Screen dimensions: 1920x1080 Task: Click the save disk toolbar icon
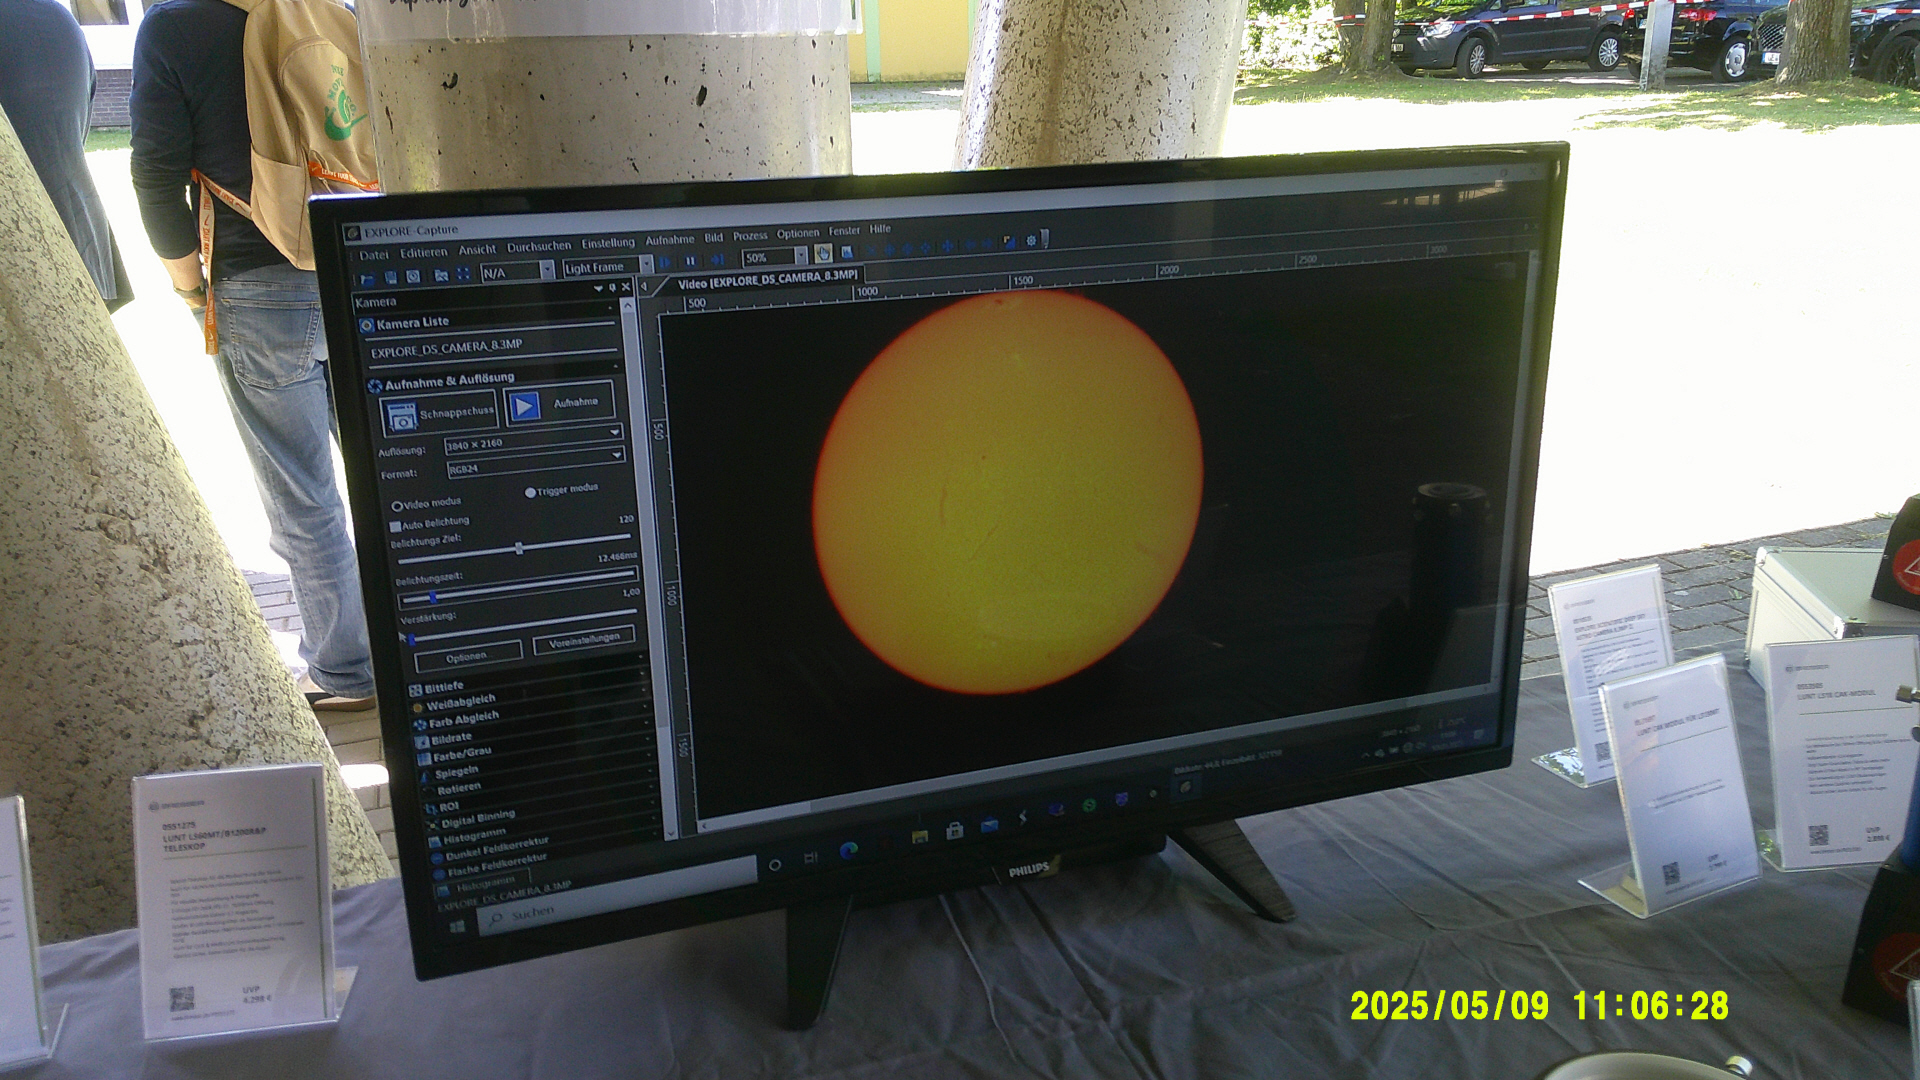pyautogui.click(x=390, y=277)
